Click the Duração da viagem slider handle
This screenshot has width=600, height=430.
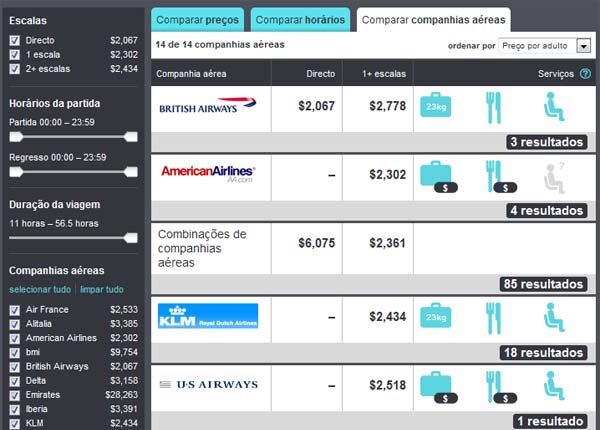coord(129,237)
